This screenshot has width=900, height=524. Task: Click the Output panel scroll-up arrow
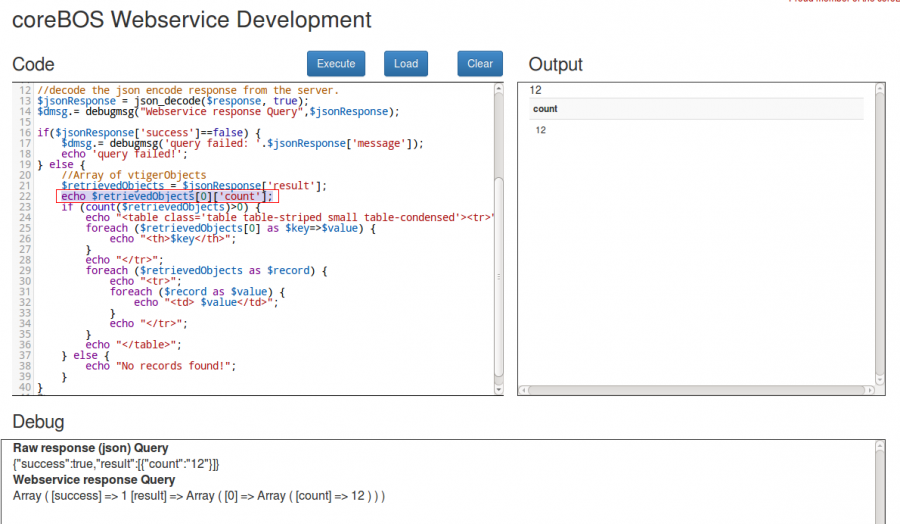point(880,90)
